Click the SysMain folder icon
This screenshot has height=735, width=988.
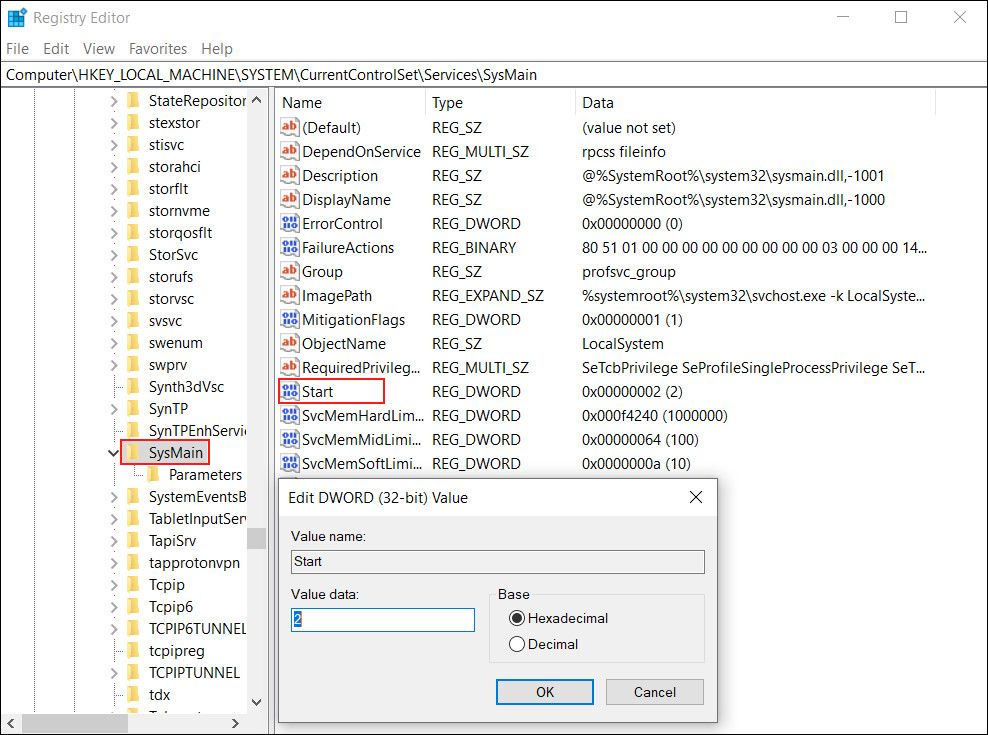[x=134, y=453]
